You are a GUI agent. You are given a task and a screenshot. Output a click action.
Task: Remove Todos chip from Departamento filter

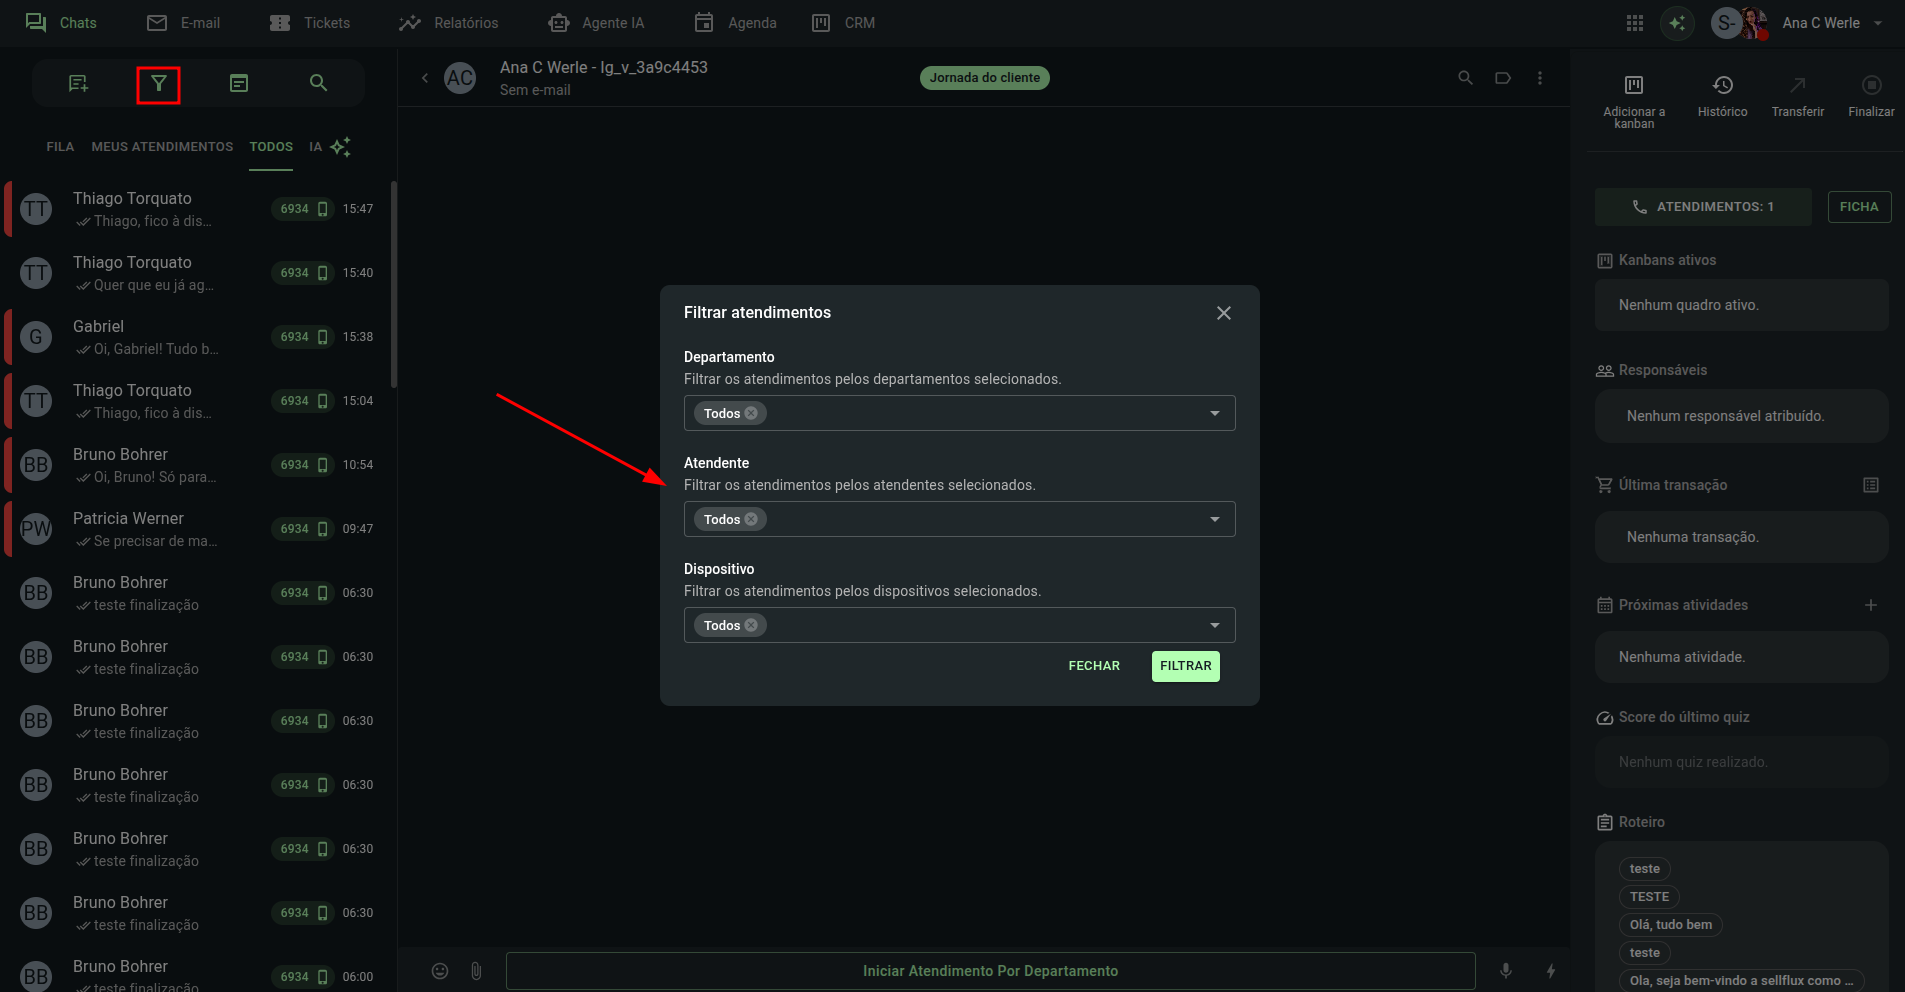751,414
